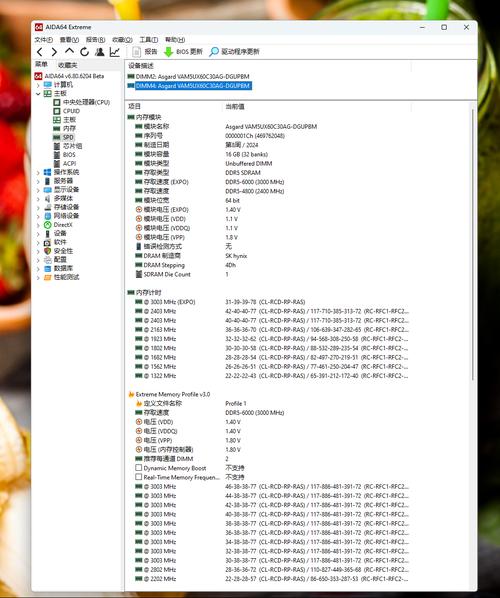
Task: Open the user icon in the toolbar
Action: (x=100, y=51)
